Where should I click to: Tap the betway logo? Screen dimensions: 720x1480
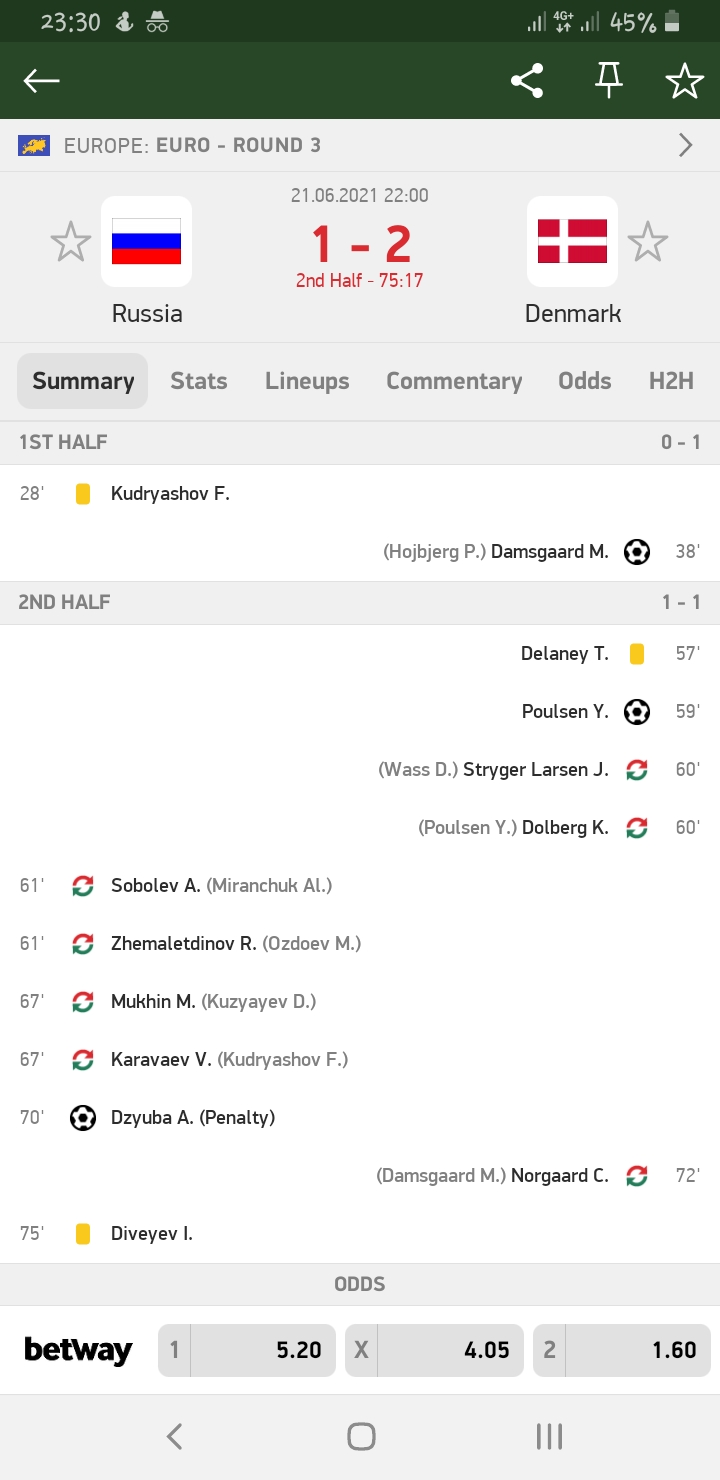pos(78,1351)
